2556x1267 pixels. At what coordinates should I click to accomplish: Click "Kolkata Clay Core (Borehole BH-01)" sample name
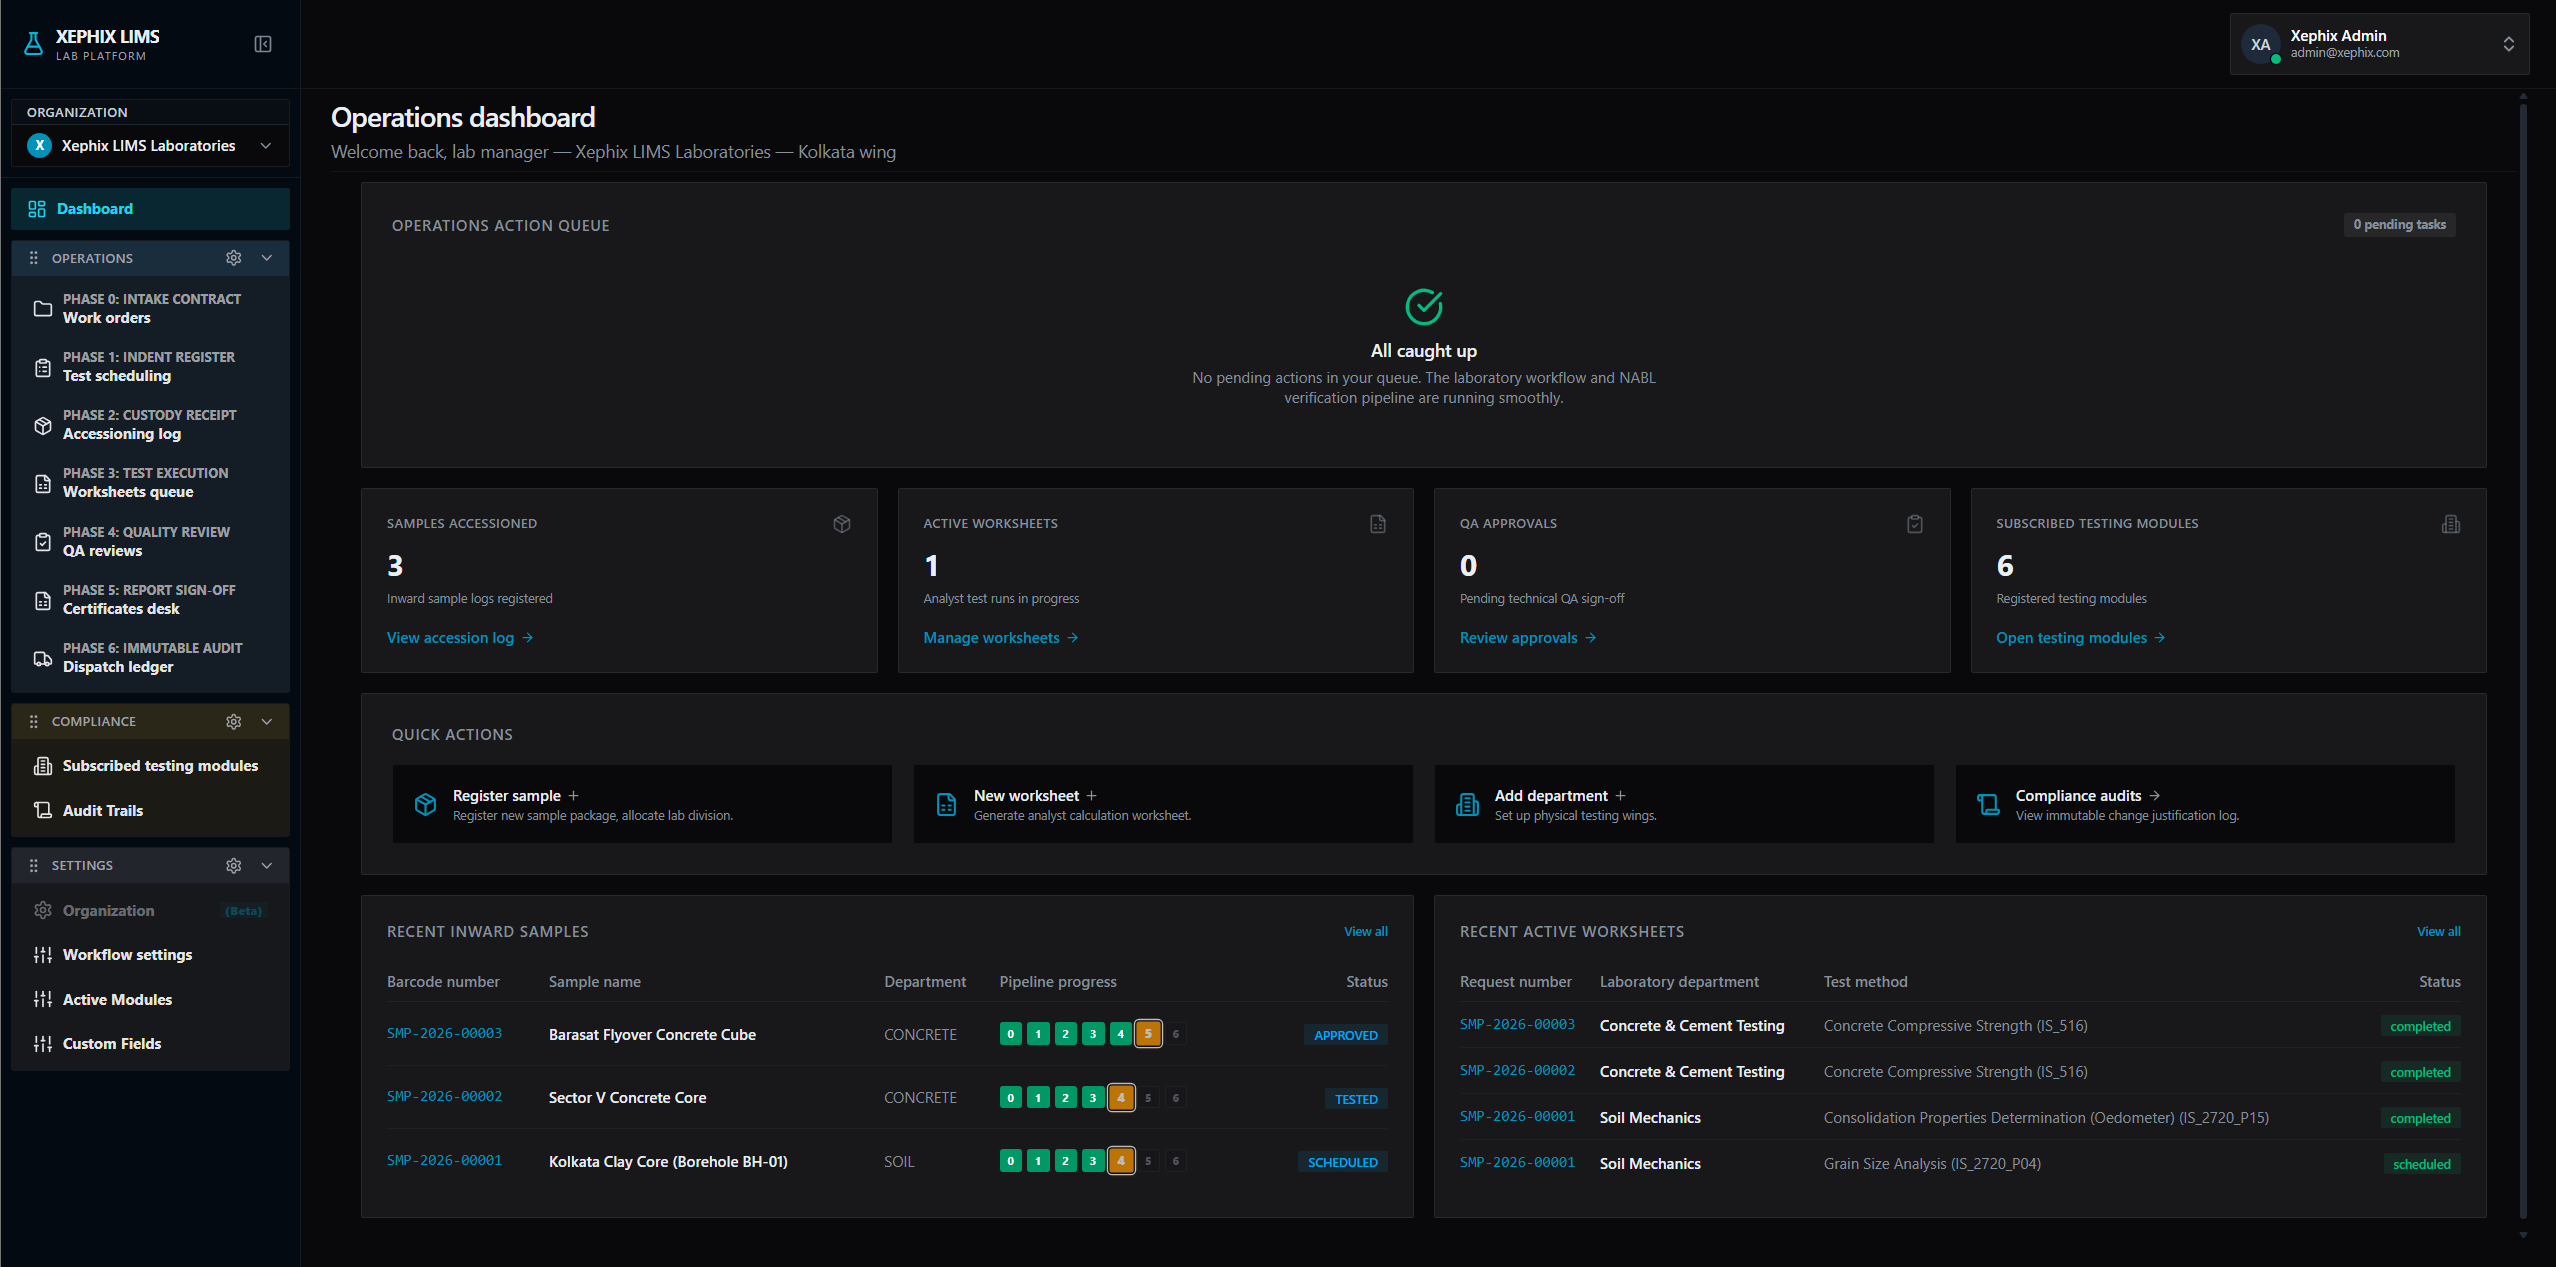click(x=668, y=1162)
